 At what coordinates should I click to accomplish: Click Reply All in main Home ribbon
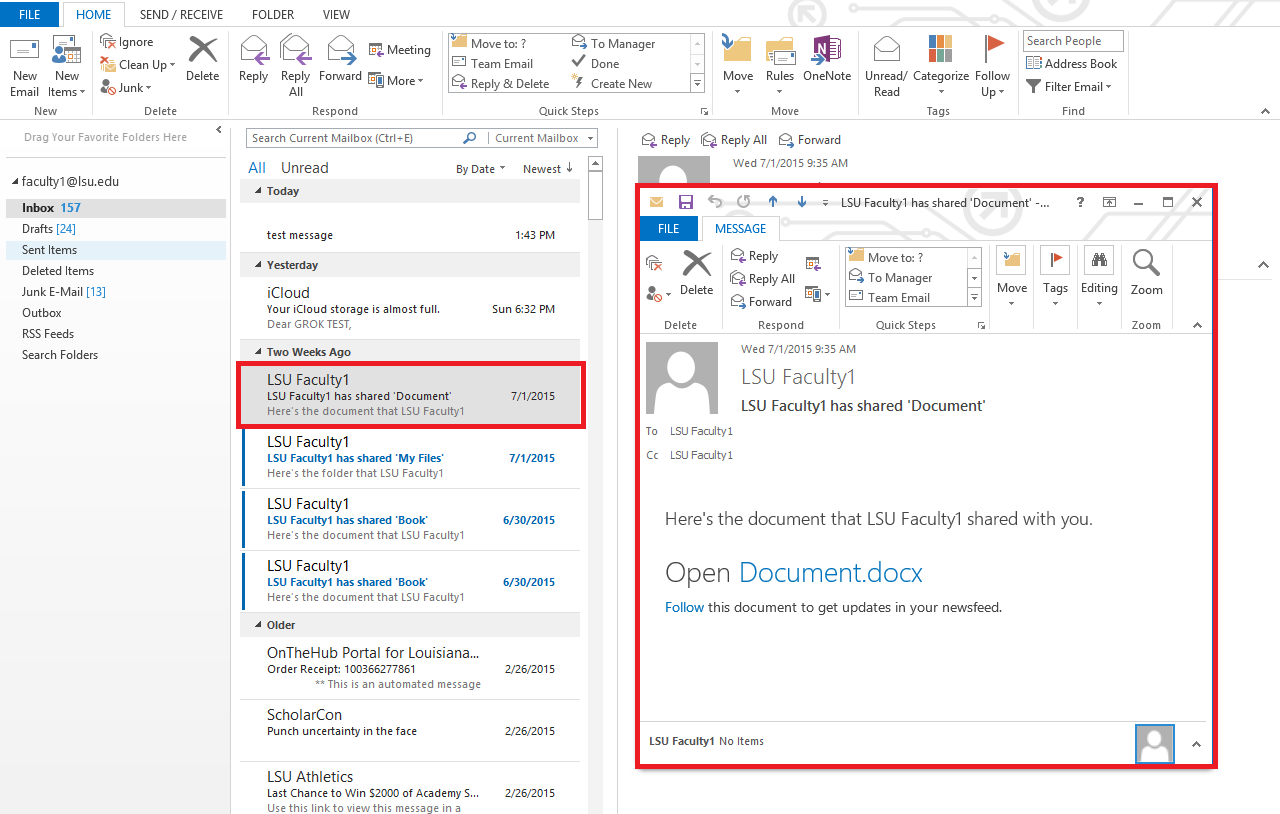296,67
